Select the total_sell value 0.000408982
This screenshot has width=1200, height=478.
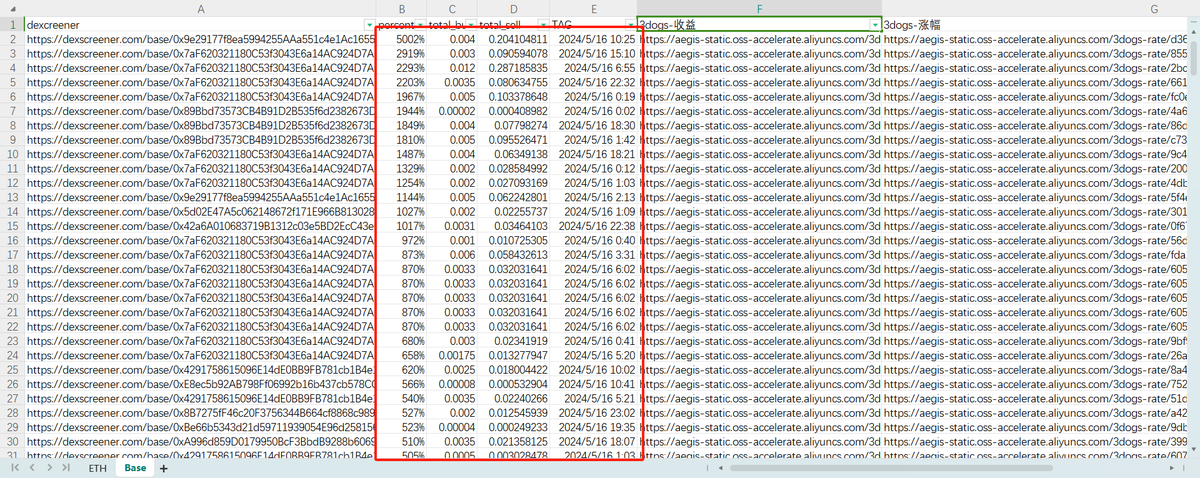point(514,111)
